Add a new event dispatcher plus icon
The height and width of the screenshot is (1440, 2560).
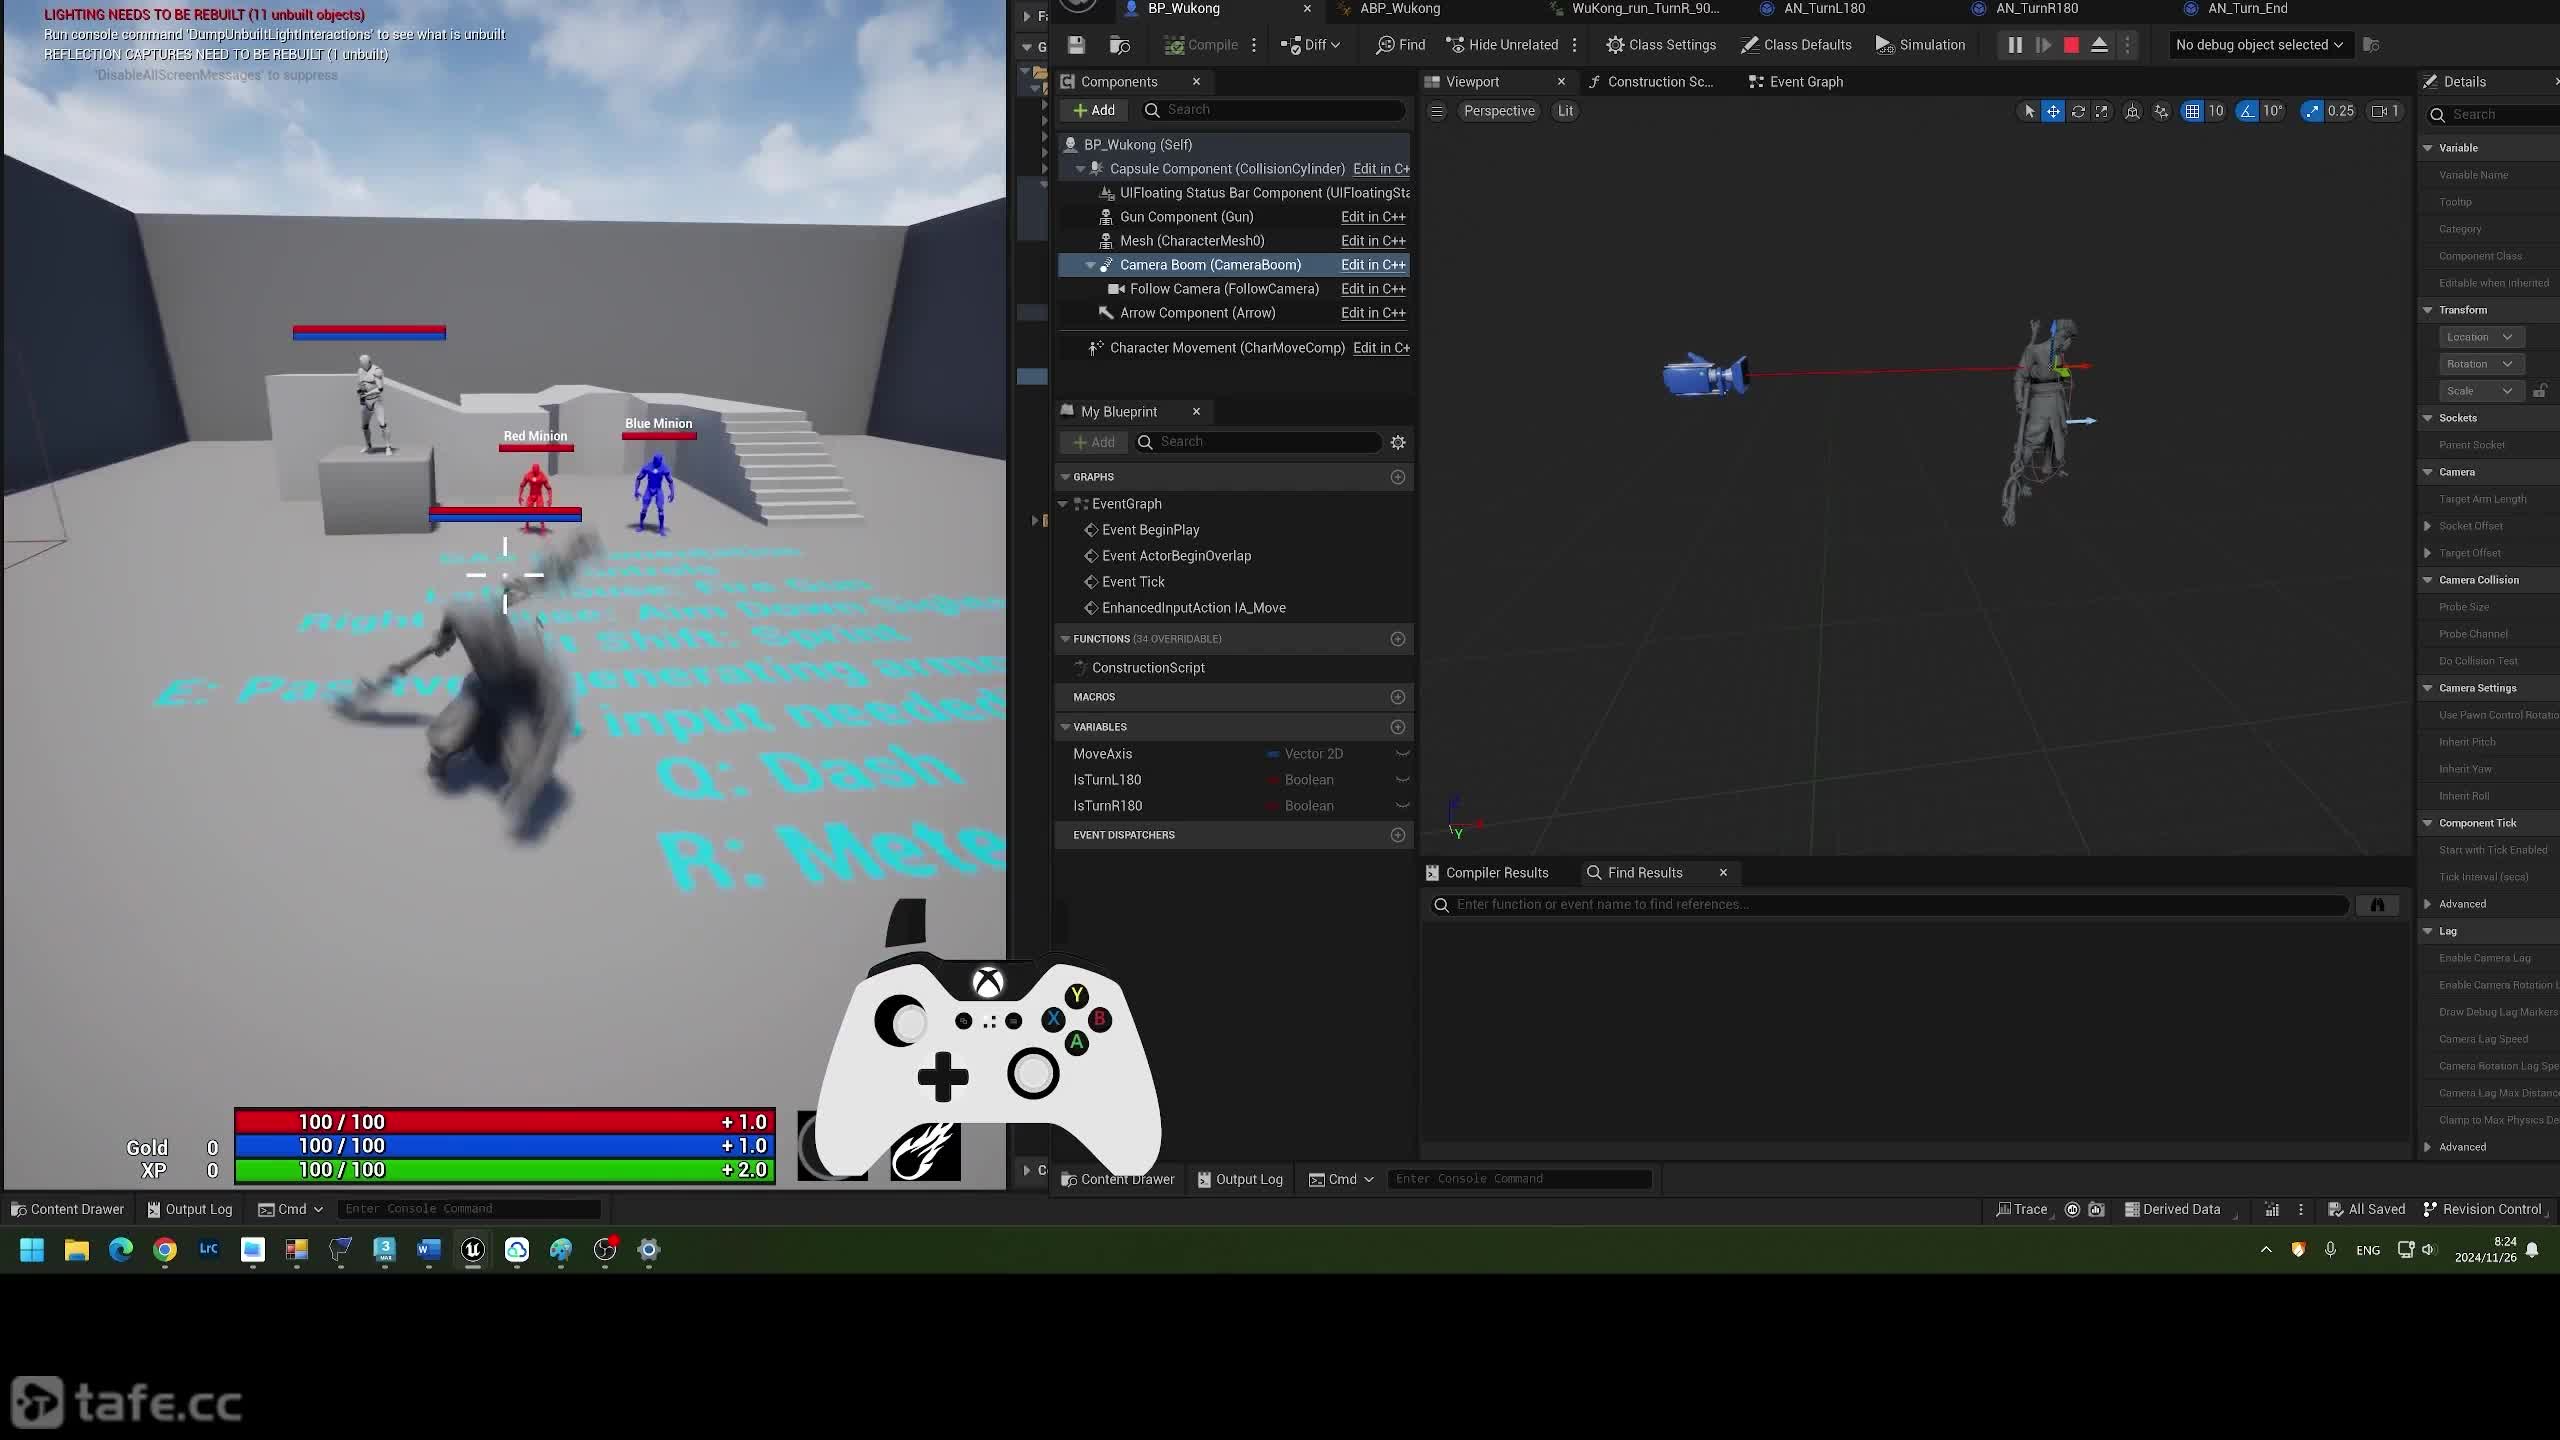[1398, 835]
